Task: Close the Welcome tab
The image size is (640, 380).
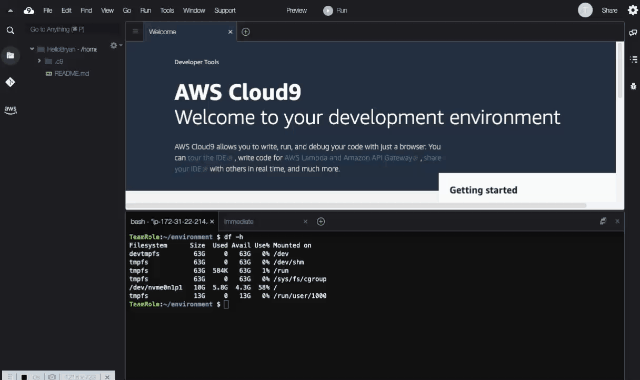Action: click(x=230, y=32)
